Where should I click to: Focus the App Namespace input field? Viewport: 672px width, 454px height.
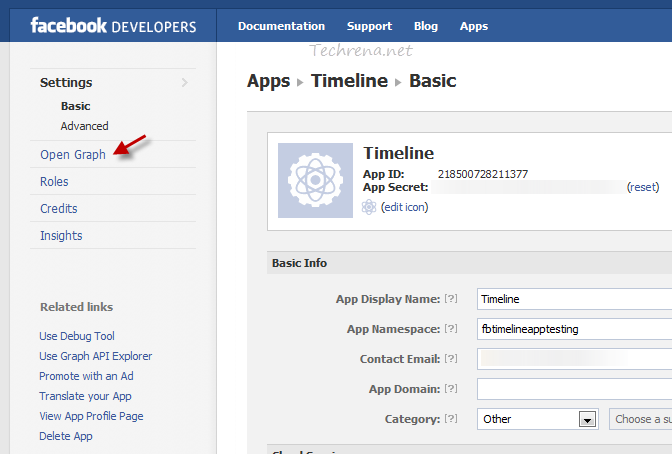click(574, 329)
